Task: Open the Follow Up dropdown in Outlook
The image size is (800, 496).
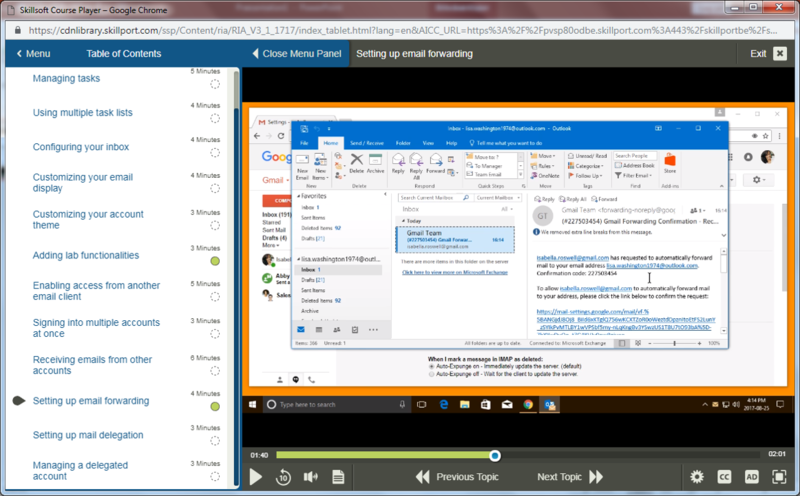Action: tap(586, 176)
